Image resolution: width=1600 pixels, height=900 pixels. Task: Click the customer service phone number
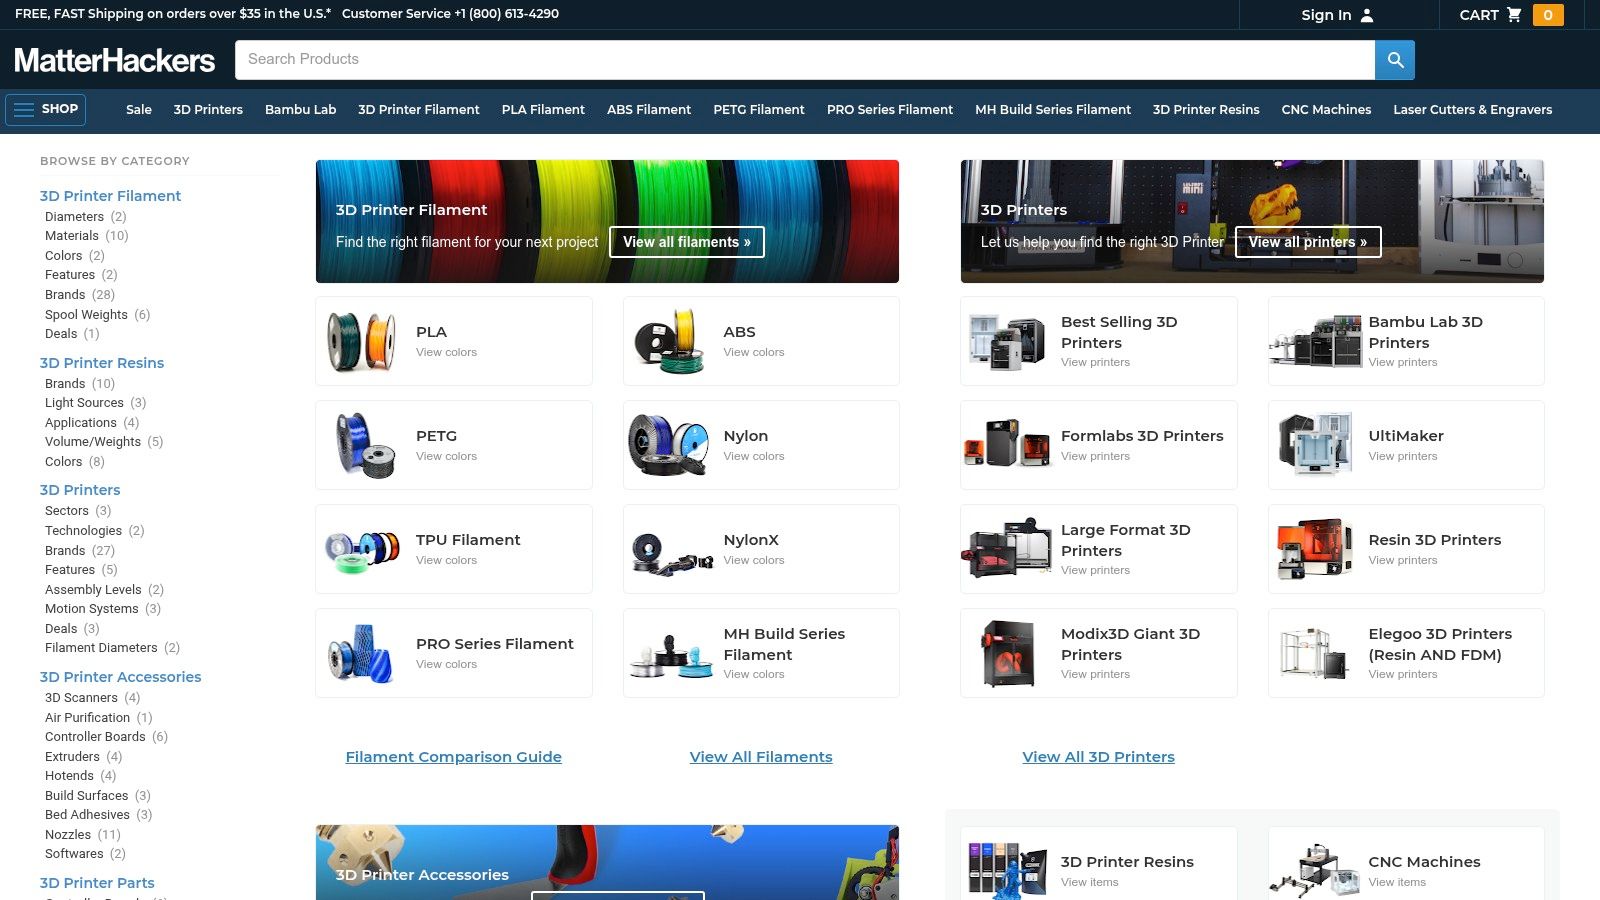[x=507, y=14]
